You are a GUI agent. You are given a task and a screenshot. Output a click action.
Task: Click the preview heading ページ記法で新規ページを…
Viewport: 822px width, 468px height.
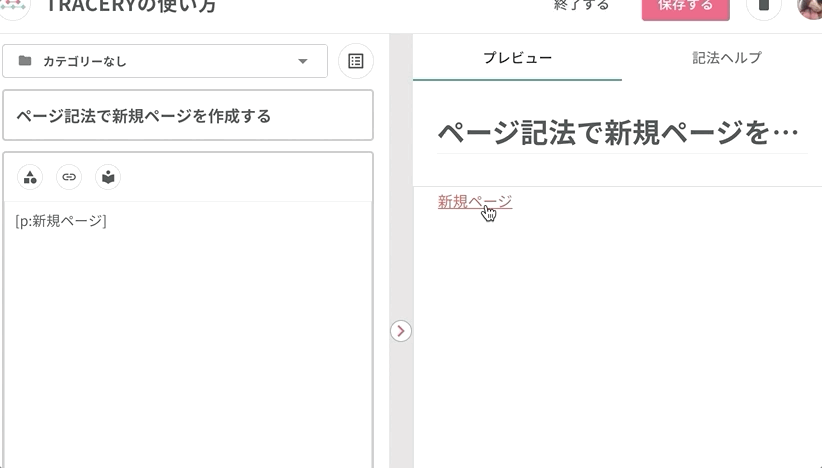[618, 132]
